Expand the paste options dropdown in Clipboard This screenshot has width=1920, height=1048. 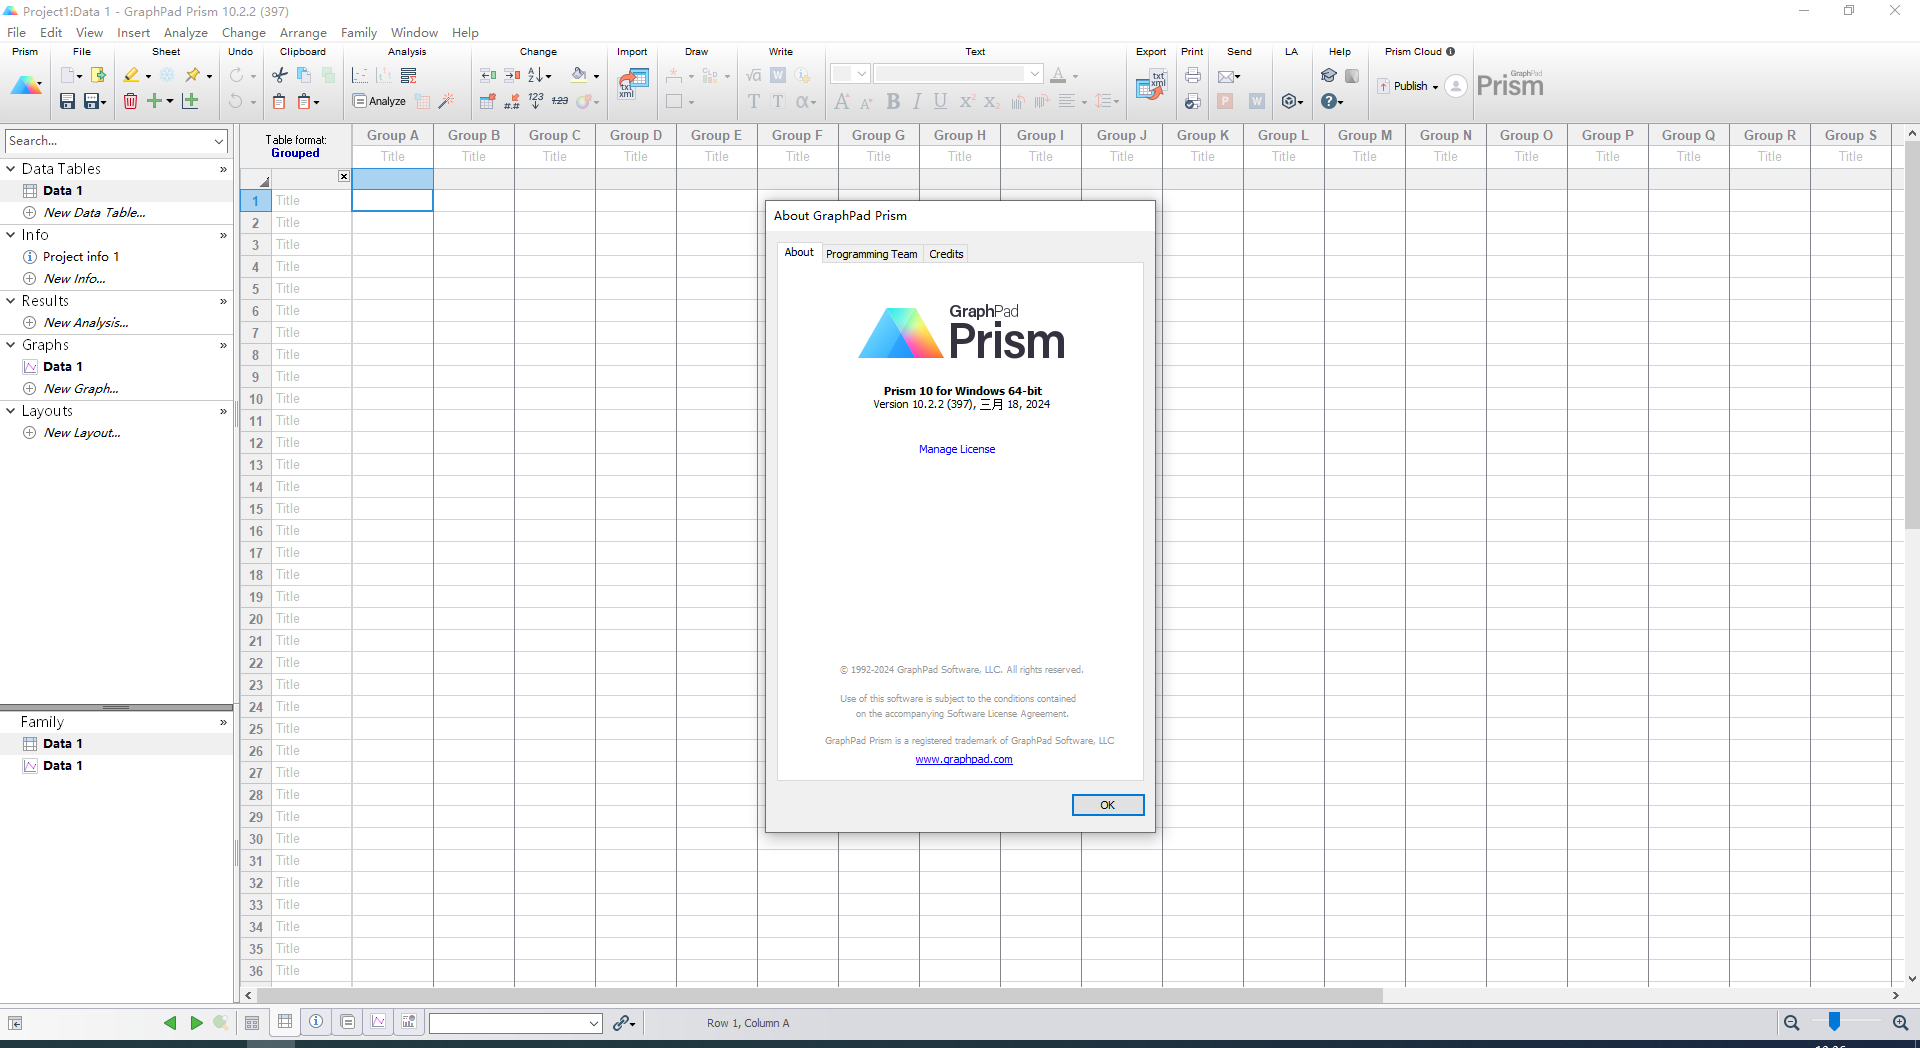[317, 101]
